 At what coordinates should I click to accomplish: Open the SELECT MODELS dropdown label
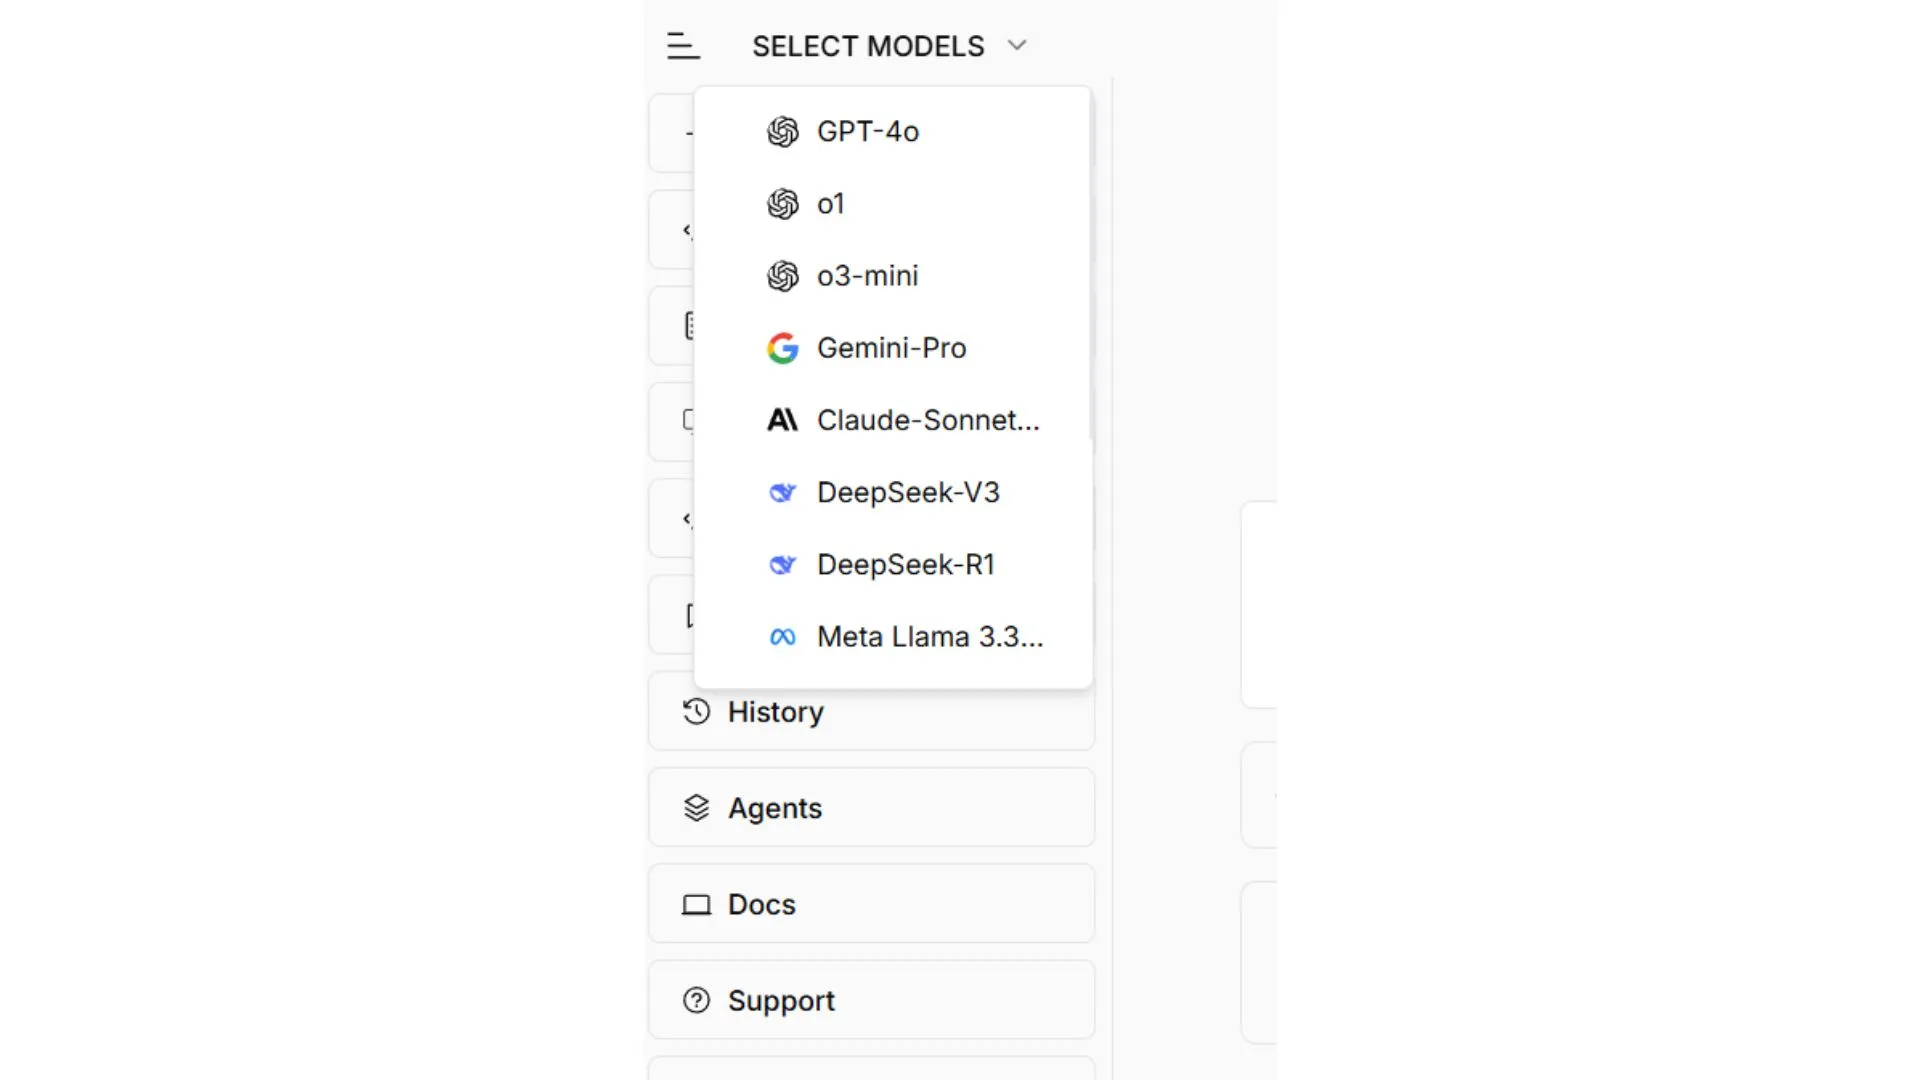[x=868, y=46]
